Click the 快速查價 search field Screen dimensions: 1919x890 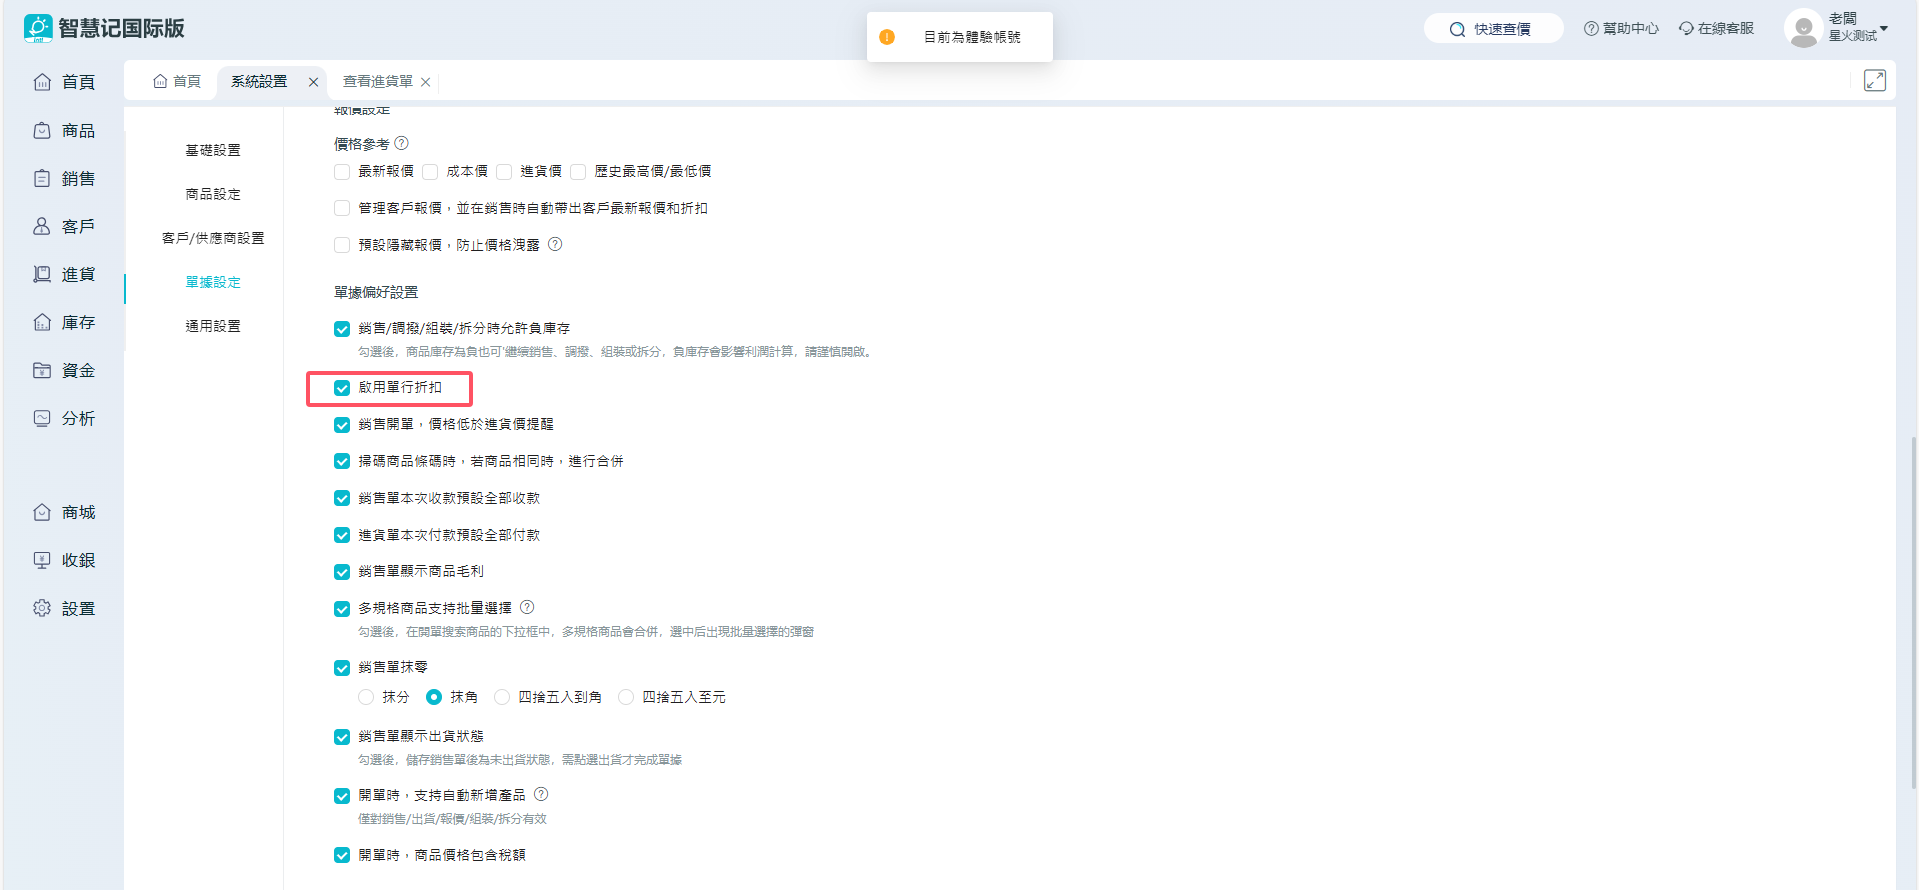coord(1494,29)
